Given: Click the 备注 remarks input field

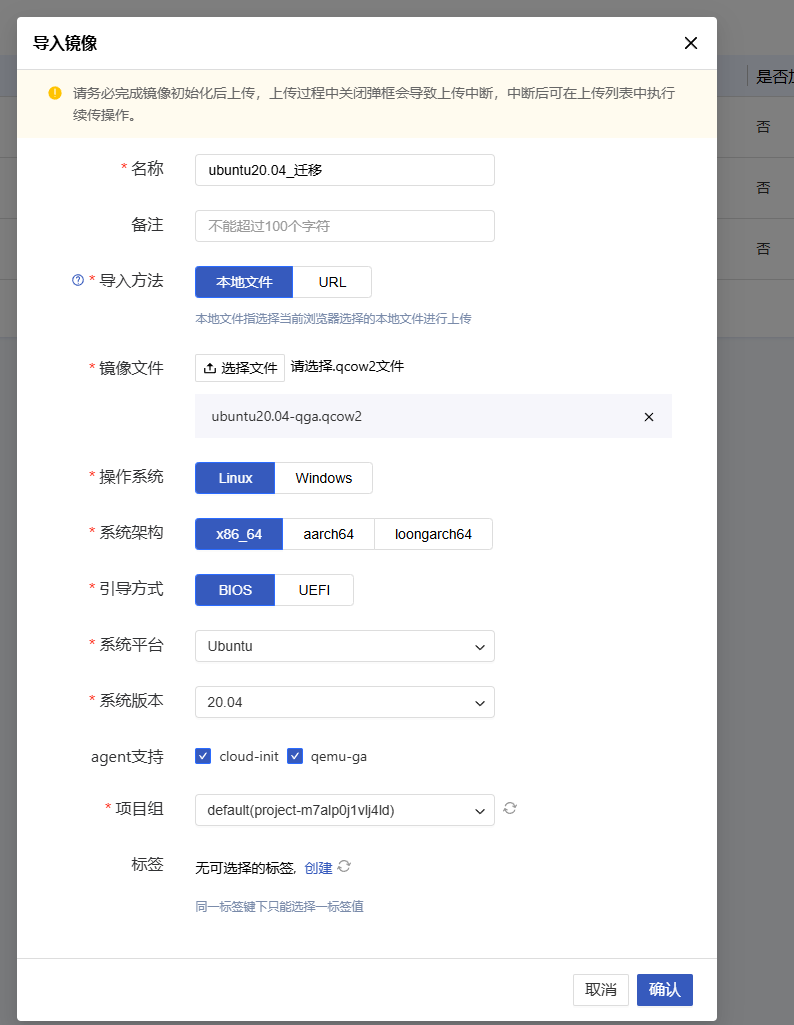Looking at the screenshot, I should click(344, 226).
